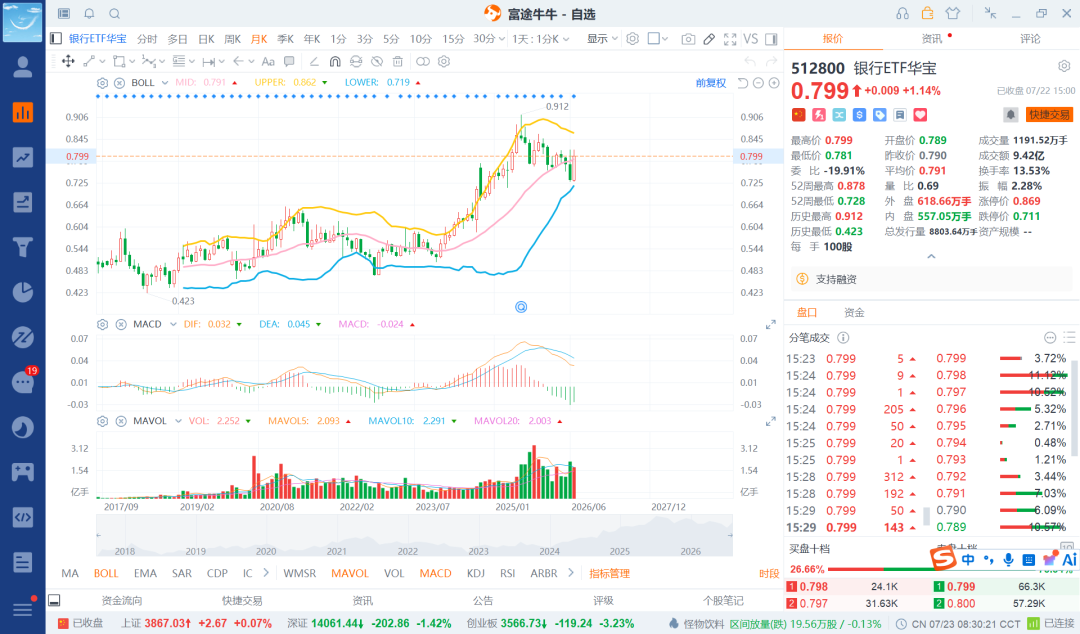Expand the BOLL indicator dropdown

[x=165, y=83]
